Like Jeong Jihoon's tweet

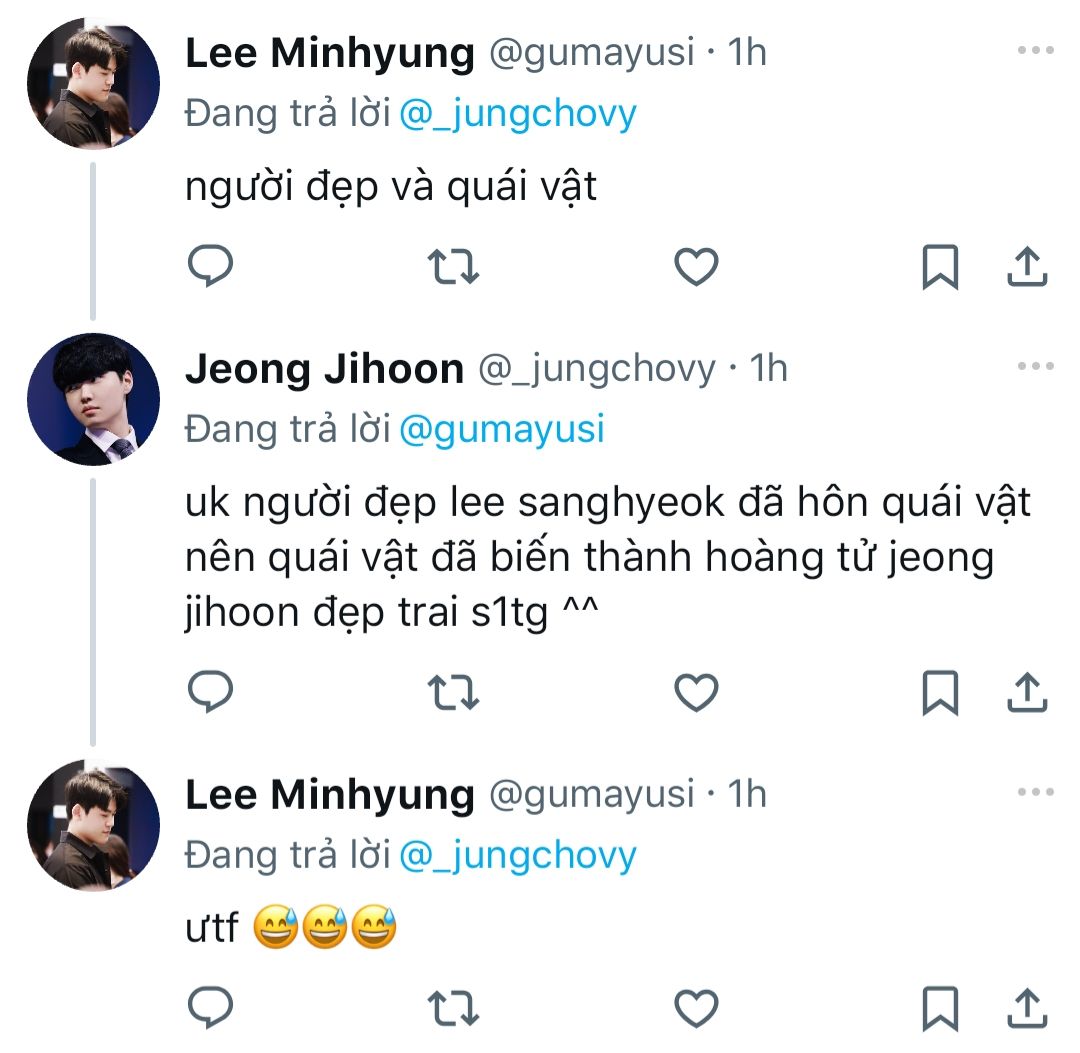696,692
